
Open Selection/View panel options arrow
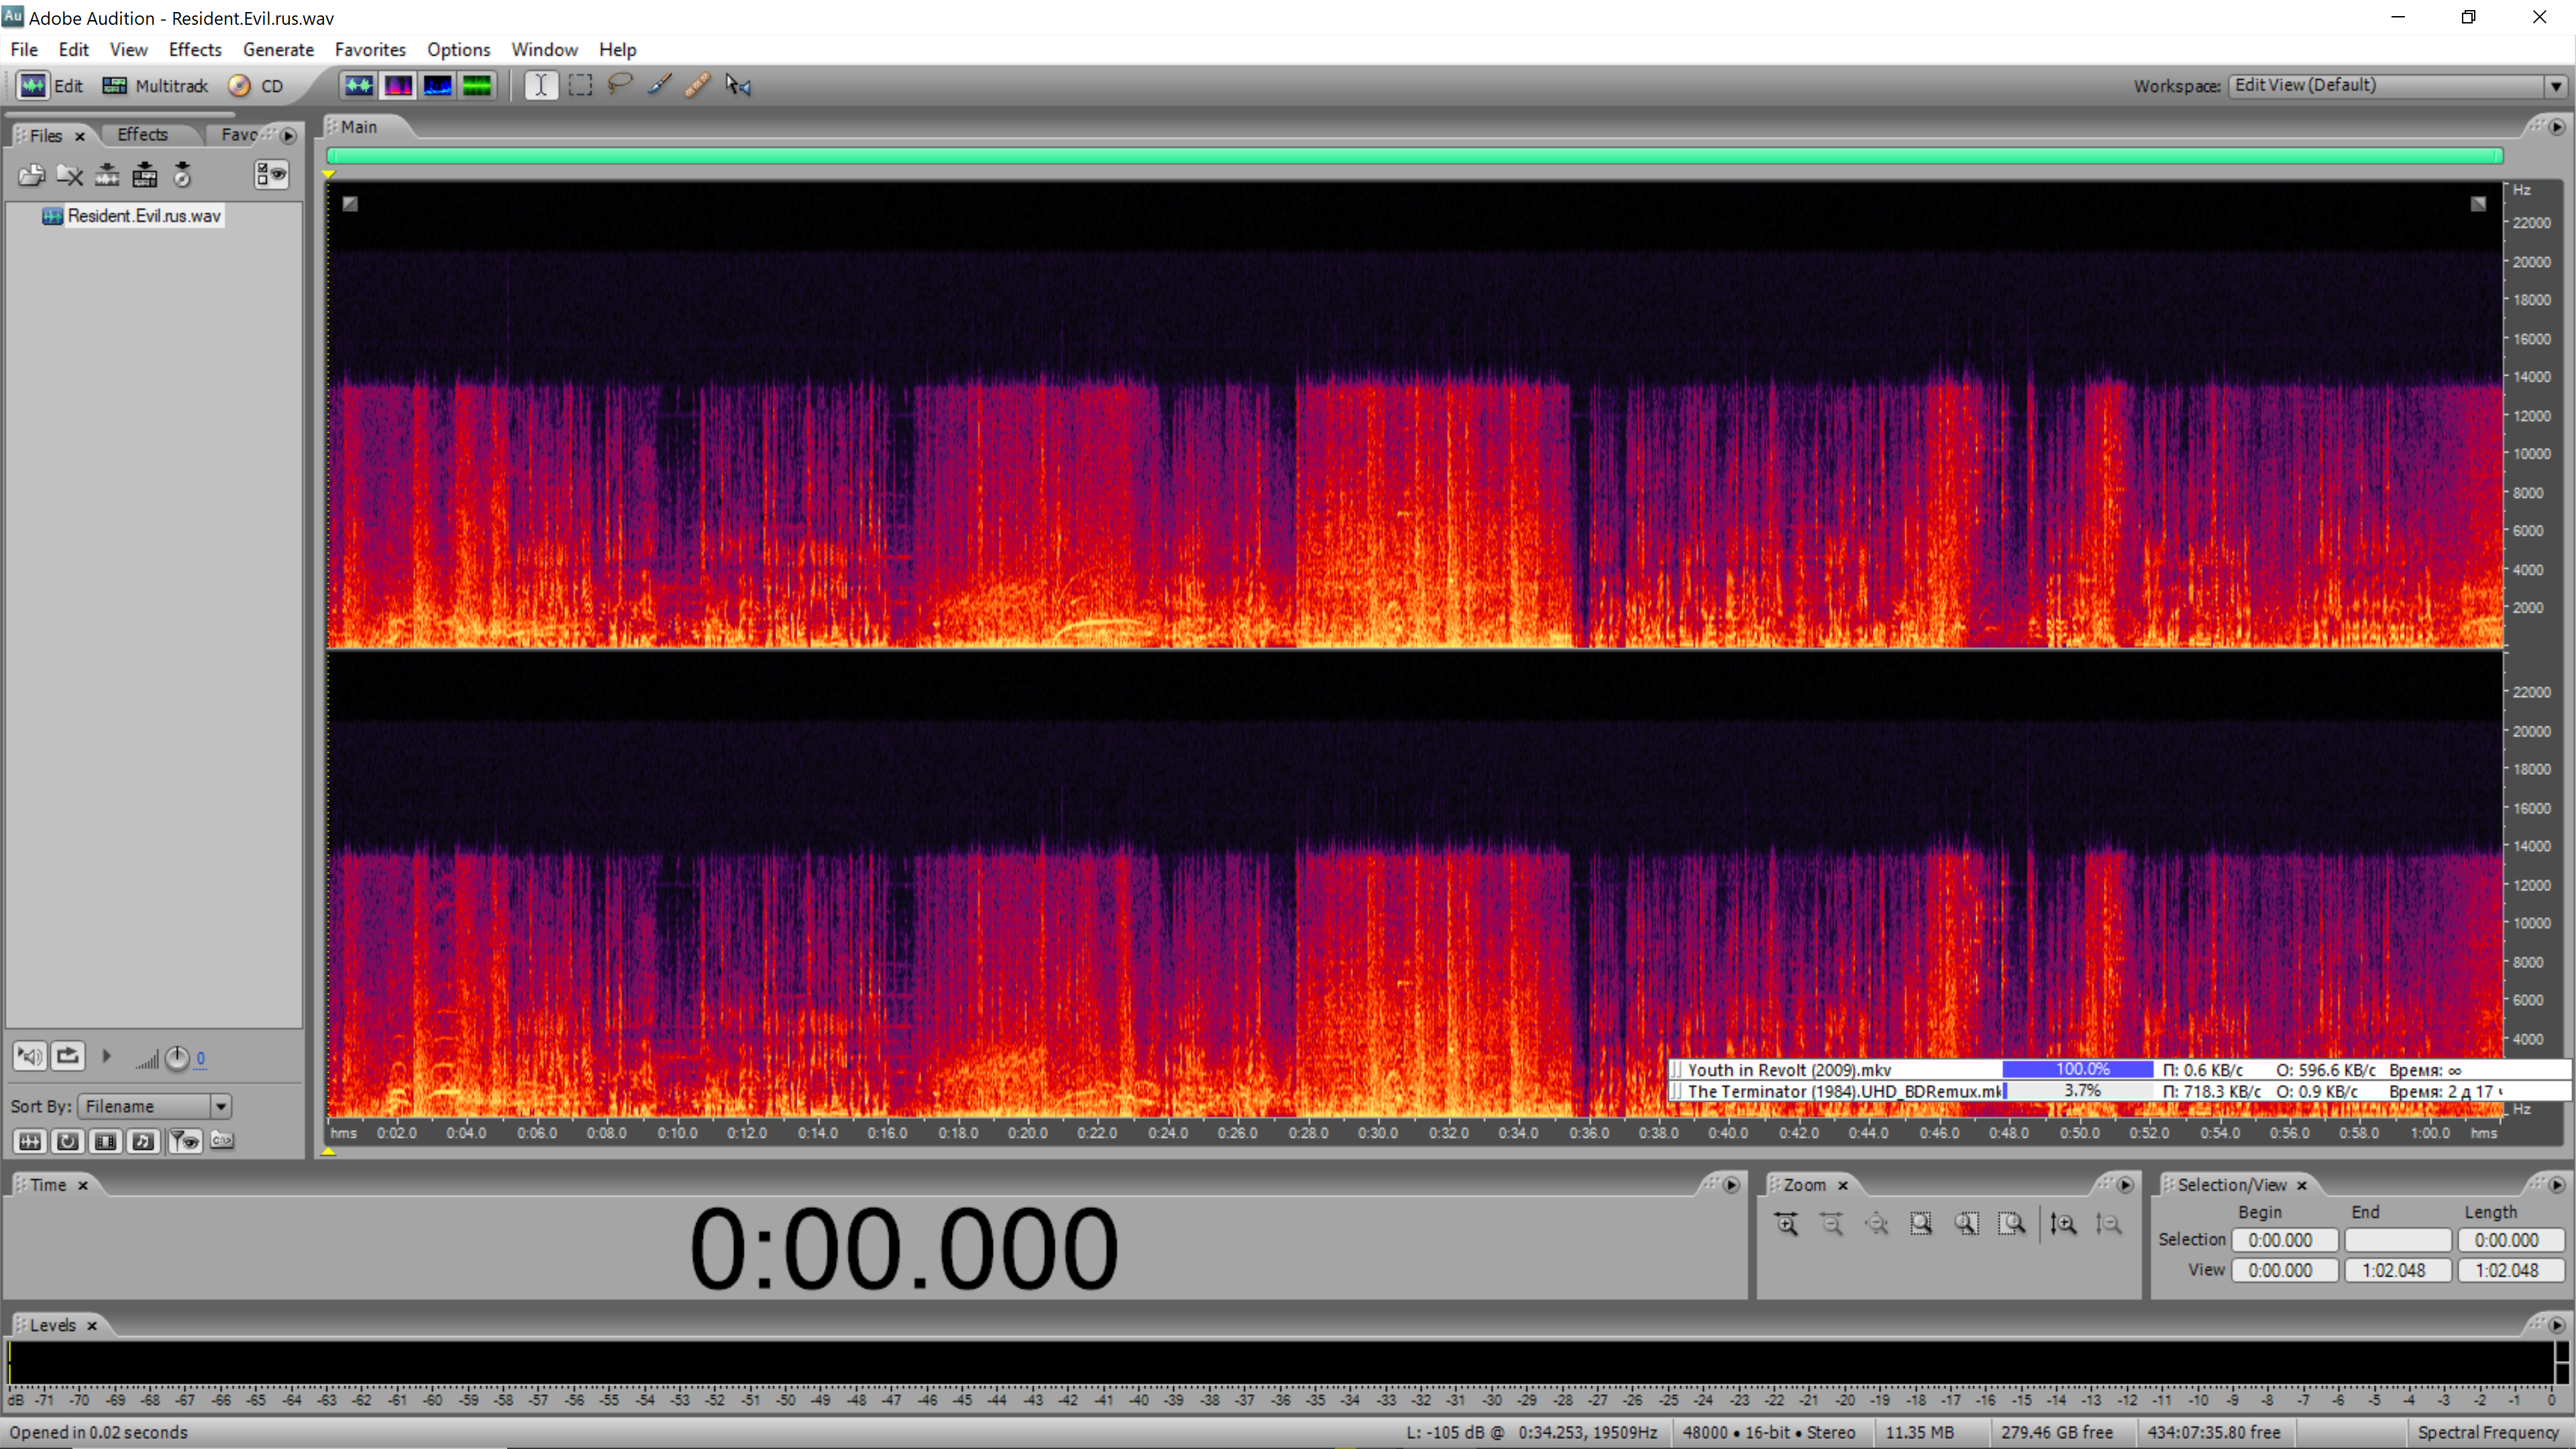[x=2556, y=1185]
